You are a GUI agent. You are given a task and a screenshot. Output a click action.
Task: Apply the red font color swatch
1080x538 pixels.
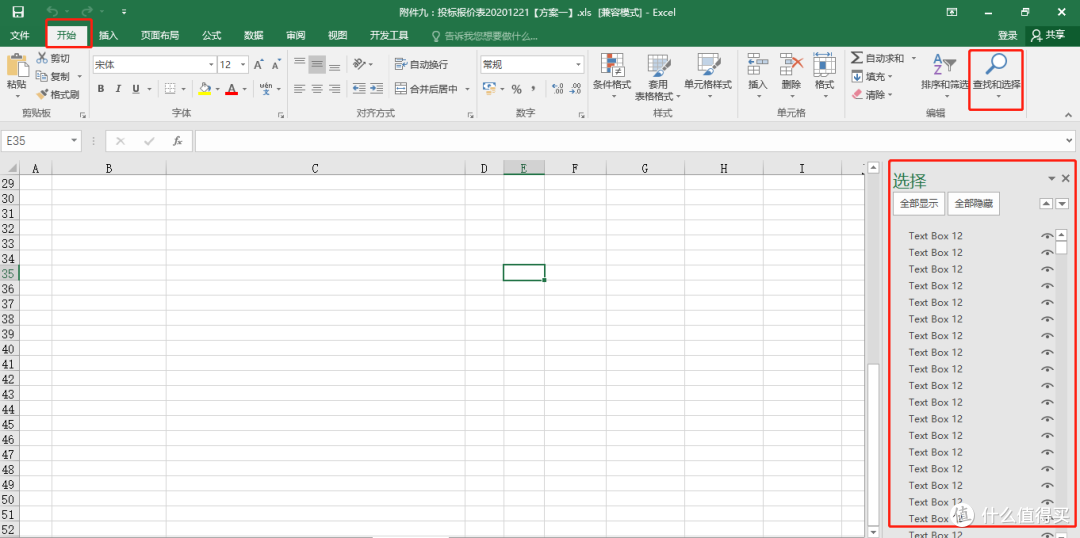232,90
